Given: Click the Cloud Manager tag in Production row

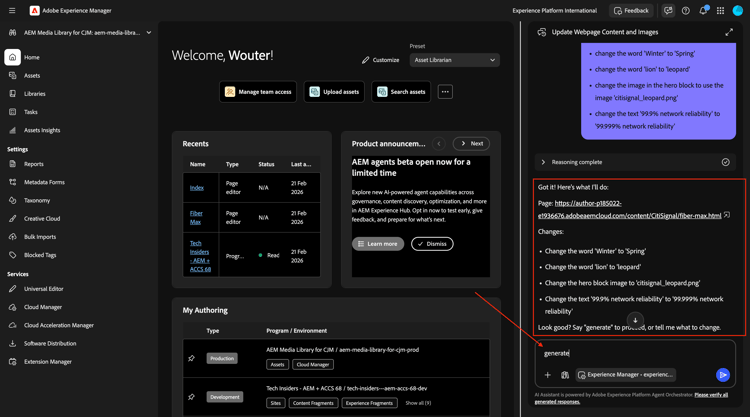Looking at the screenshot, I should pos(313,364).
